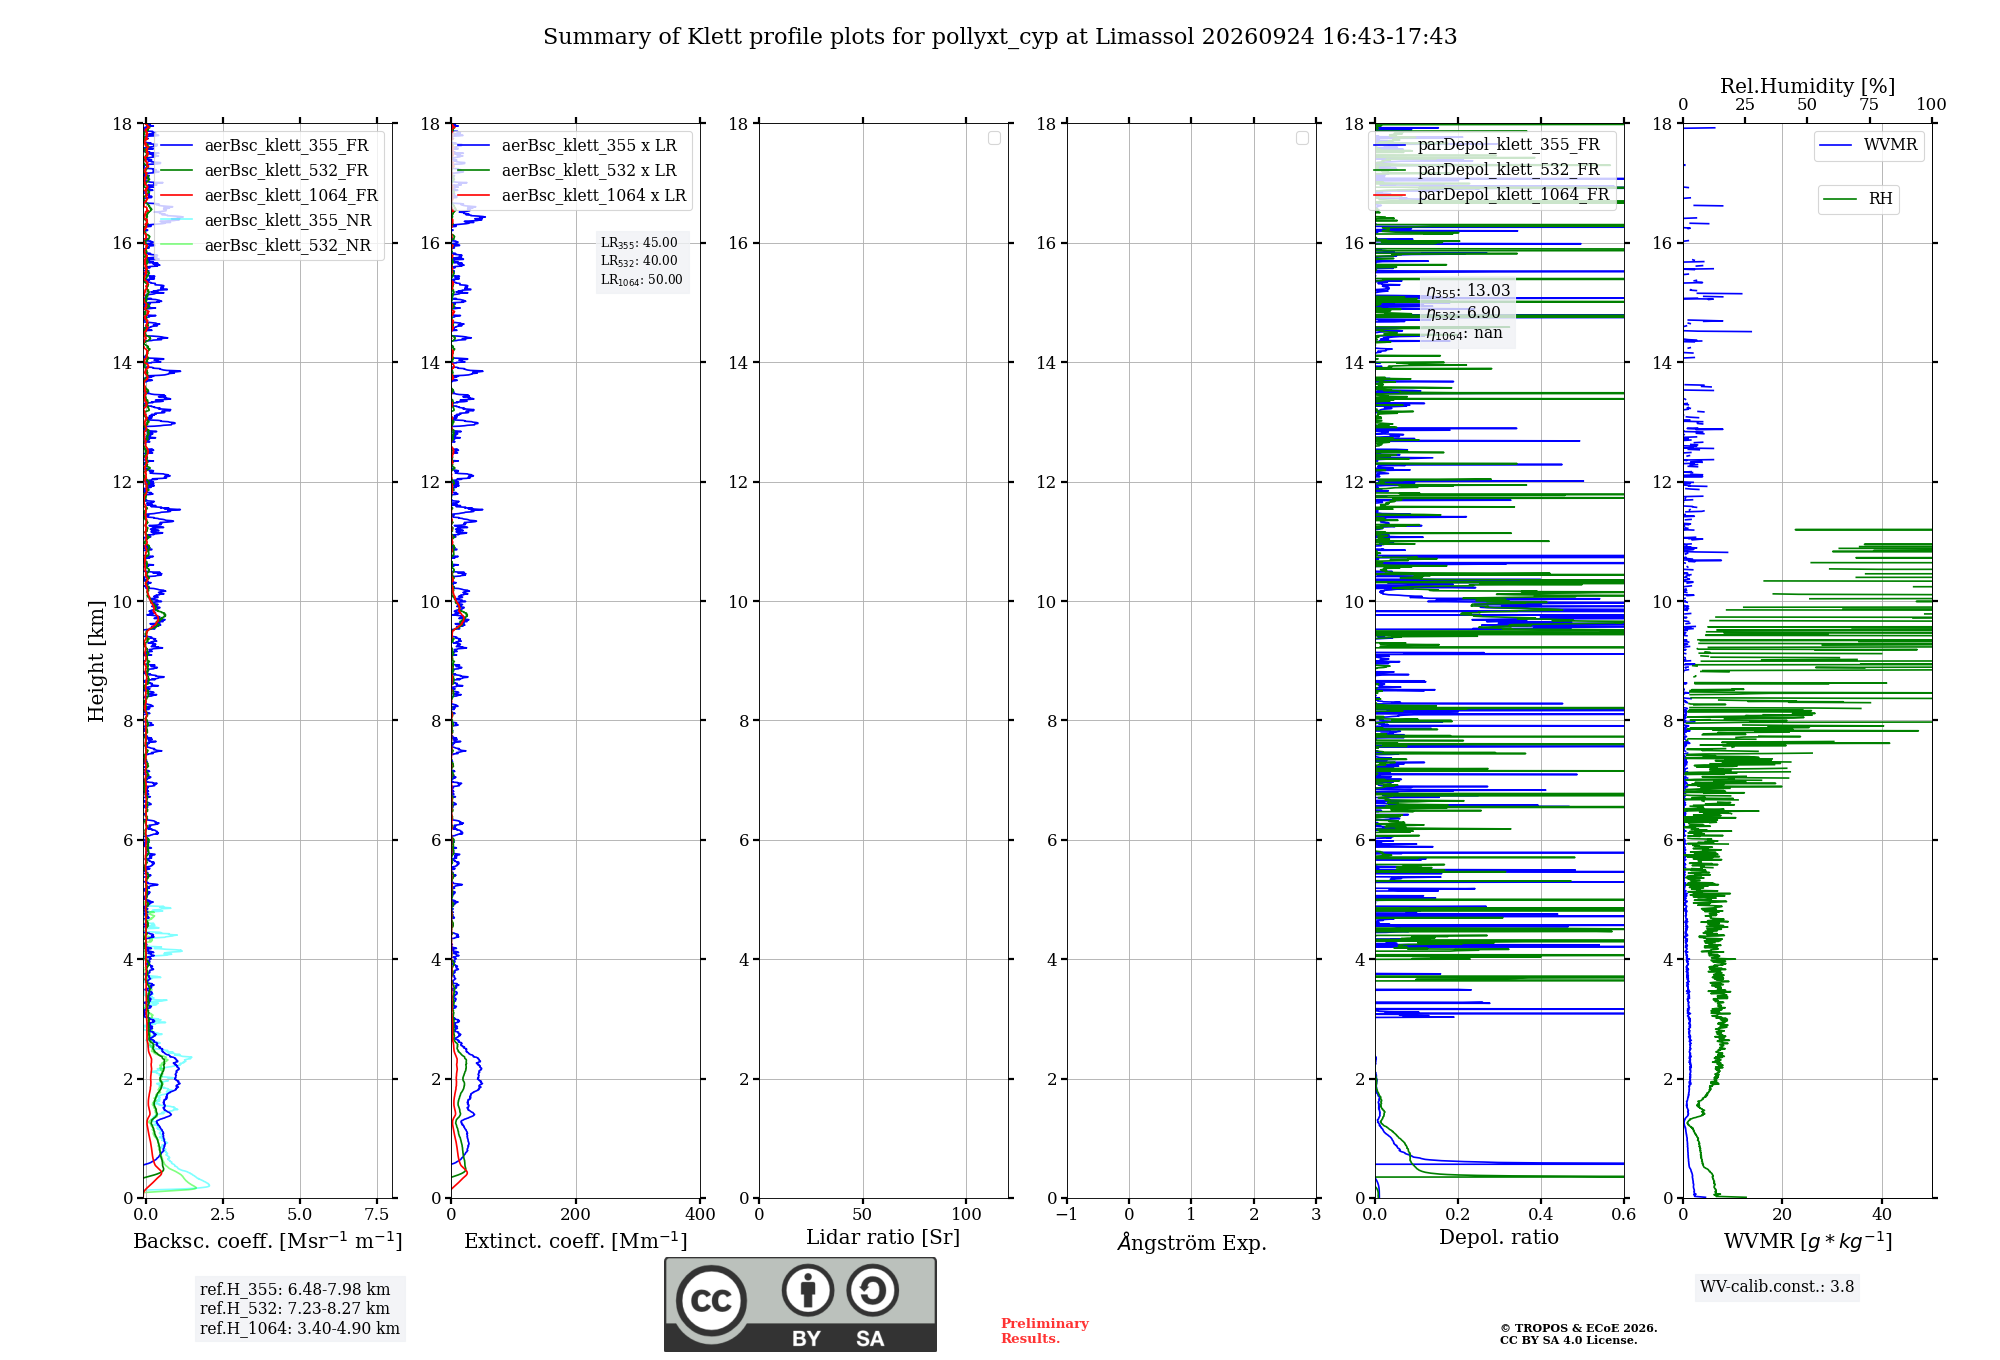Screen dimensions: 2000x1360
Task: Click the LR1064: 50.00 annotation
Action: [x=642, y=280]
